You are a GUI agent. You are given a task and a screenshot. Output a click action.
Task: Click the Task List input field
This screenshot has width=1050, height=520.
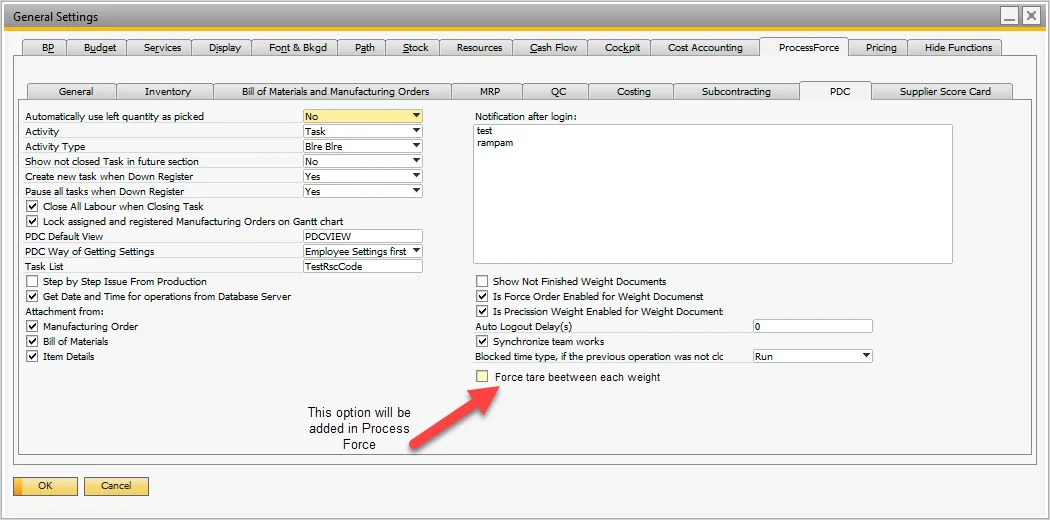pos(363,266)
